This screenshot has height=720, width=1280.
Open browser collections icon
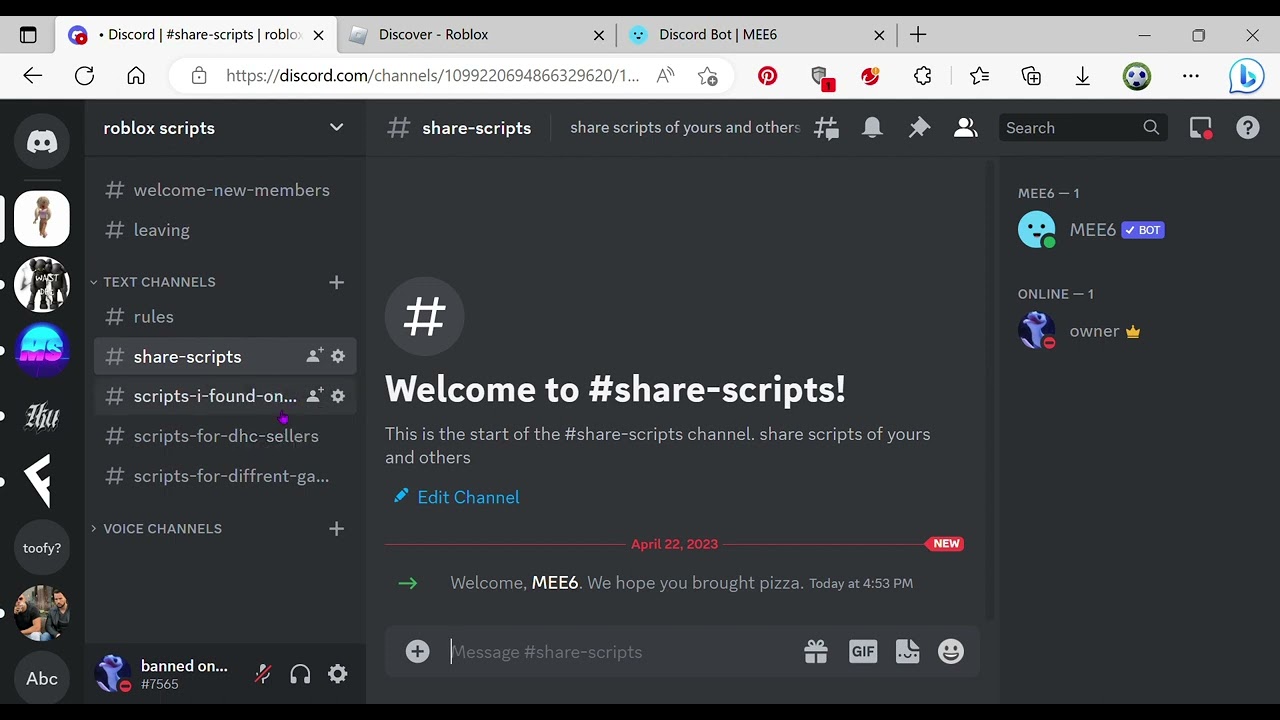coord(1031,76)
